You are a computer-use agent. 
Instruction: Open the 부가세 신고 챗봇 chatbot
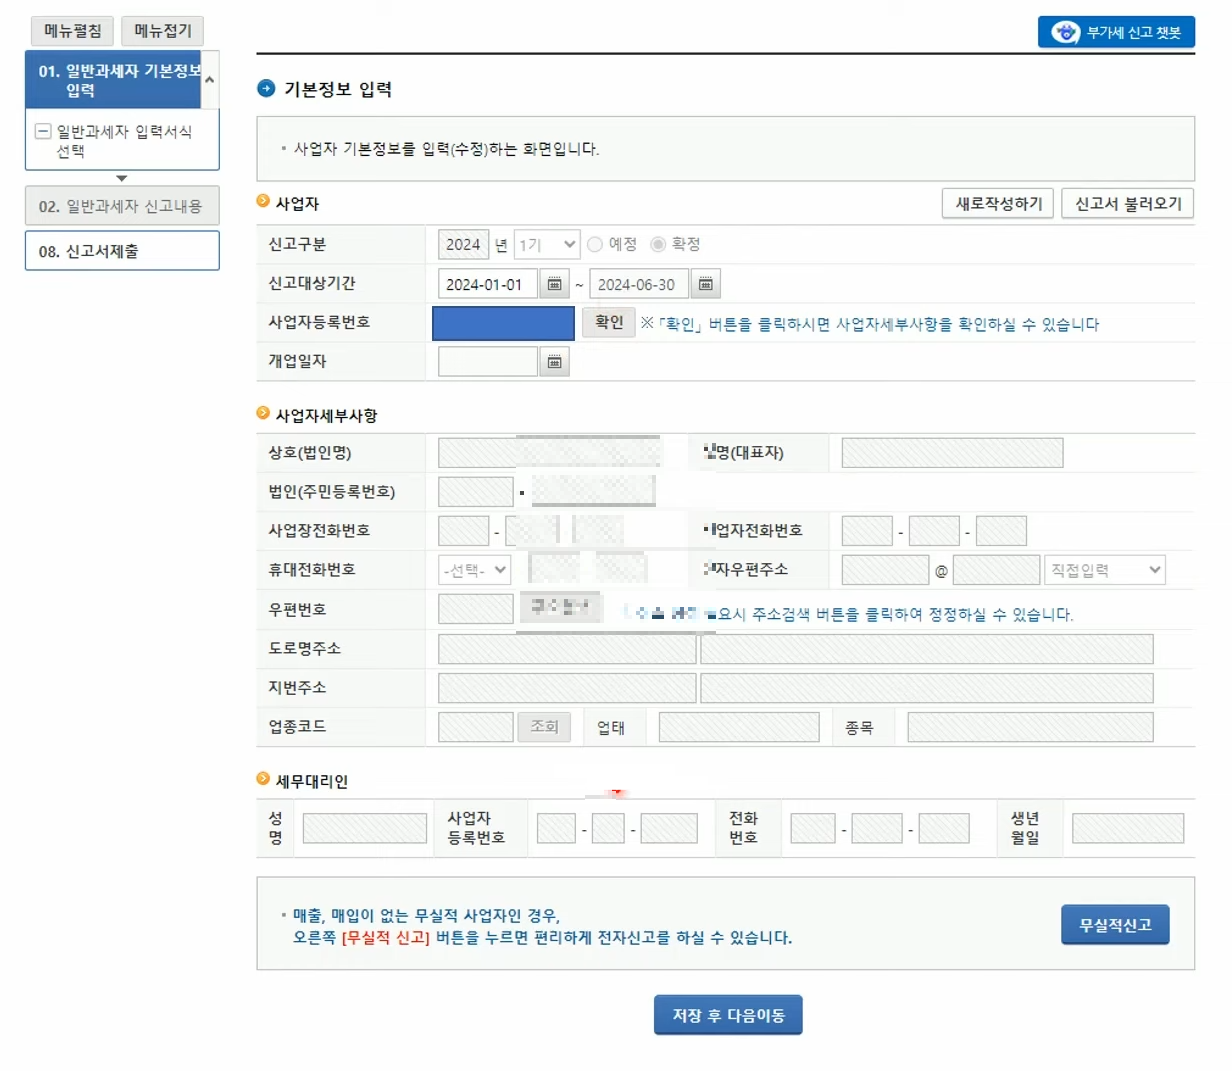click(x=1116, y=31)
